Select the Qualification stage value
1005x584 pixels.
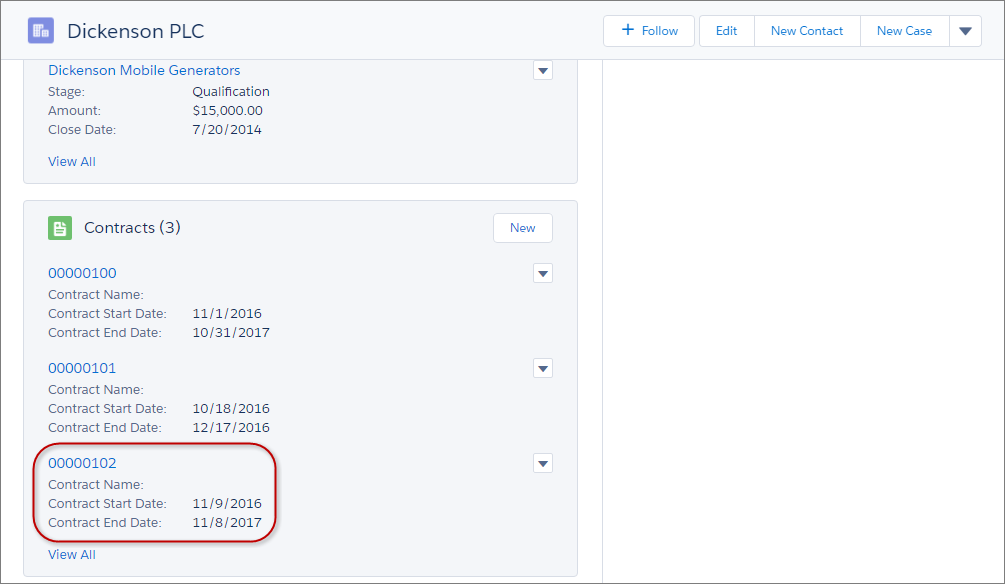point(231,92)
